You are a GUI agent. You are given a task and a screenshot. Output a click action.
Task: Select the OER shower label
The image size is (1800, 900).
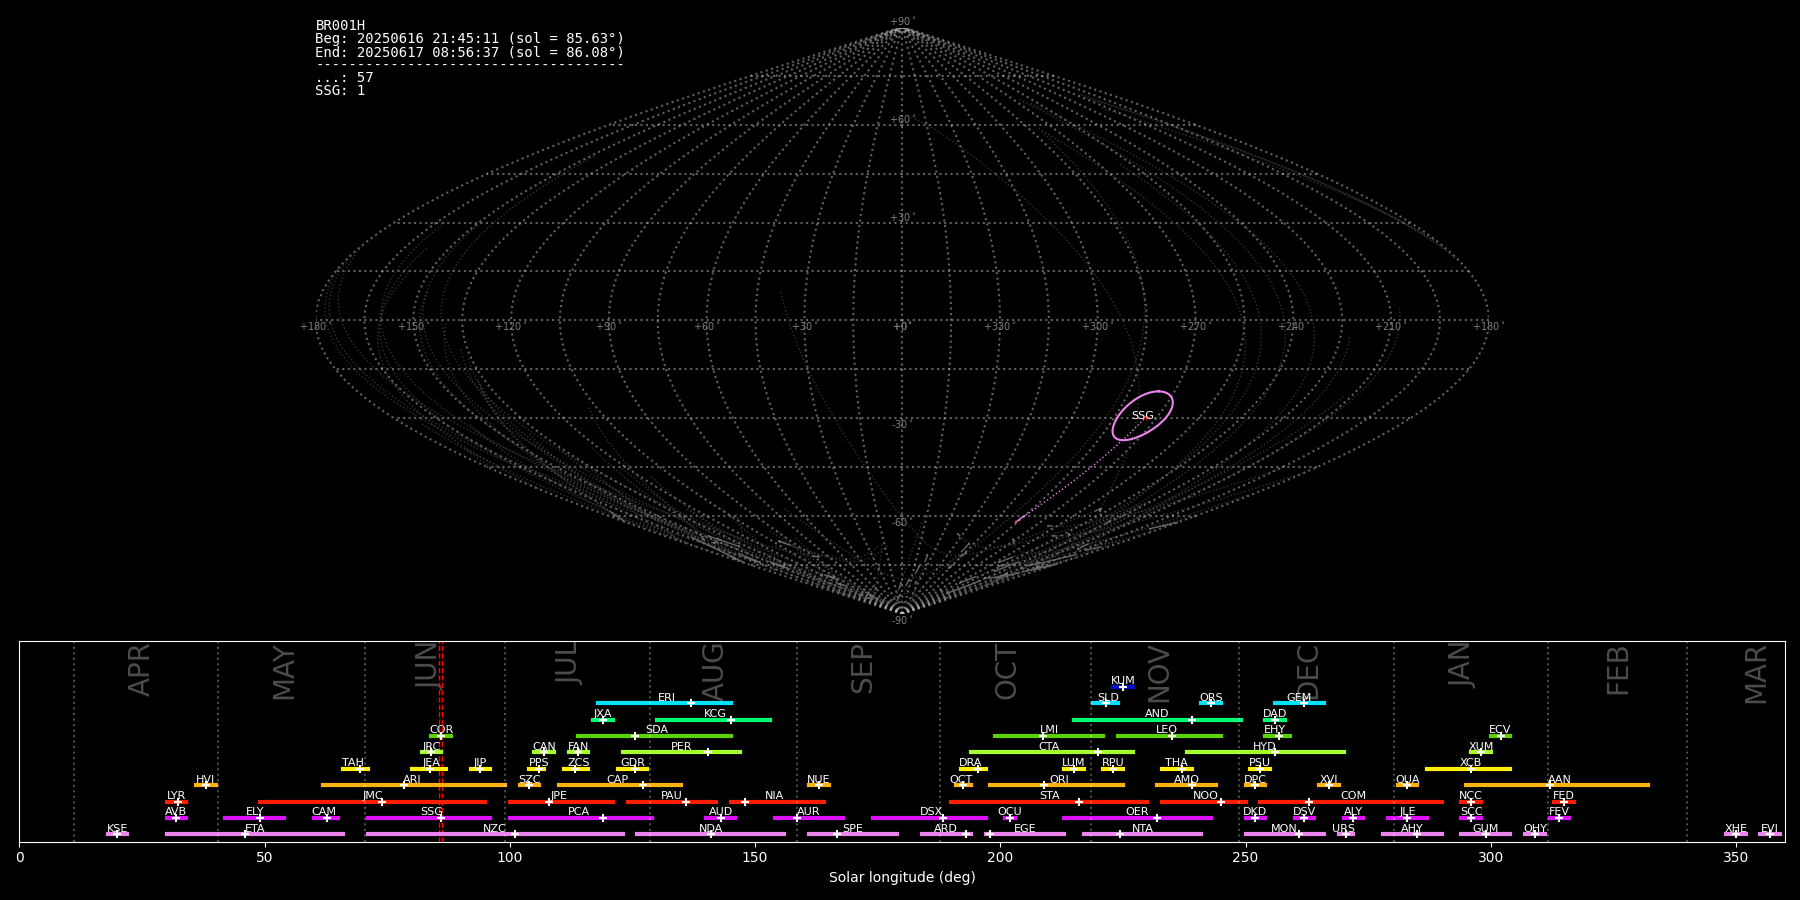click(1137, 812)
